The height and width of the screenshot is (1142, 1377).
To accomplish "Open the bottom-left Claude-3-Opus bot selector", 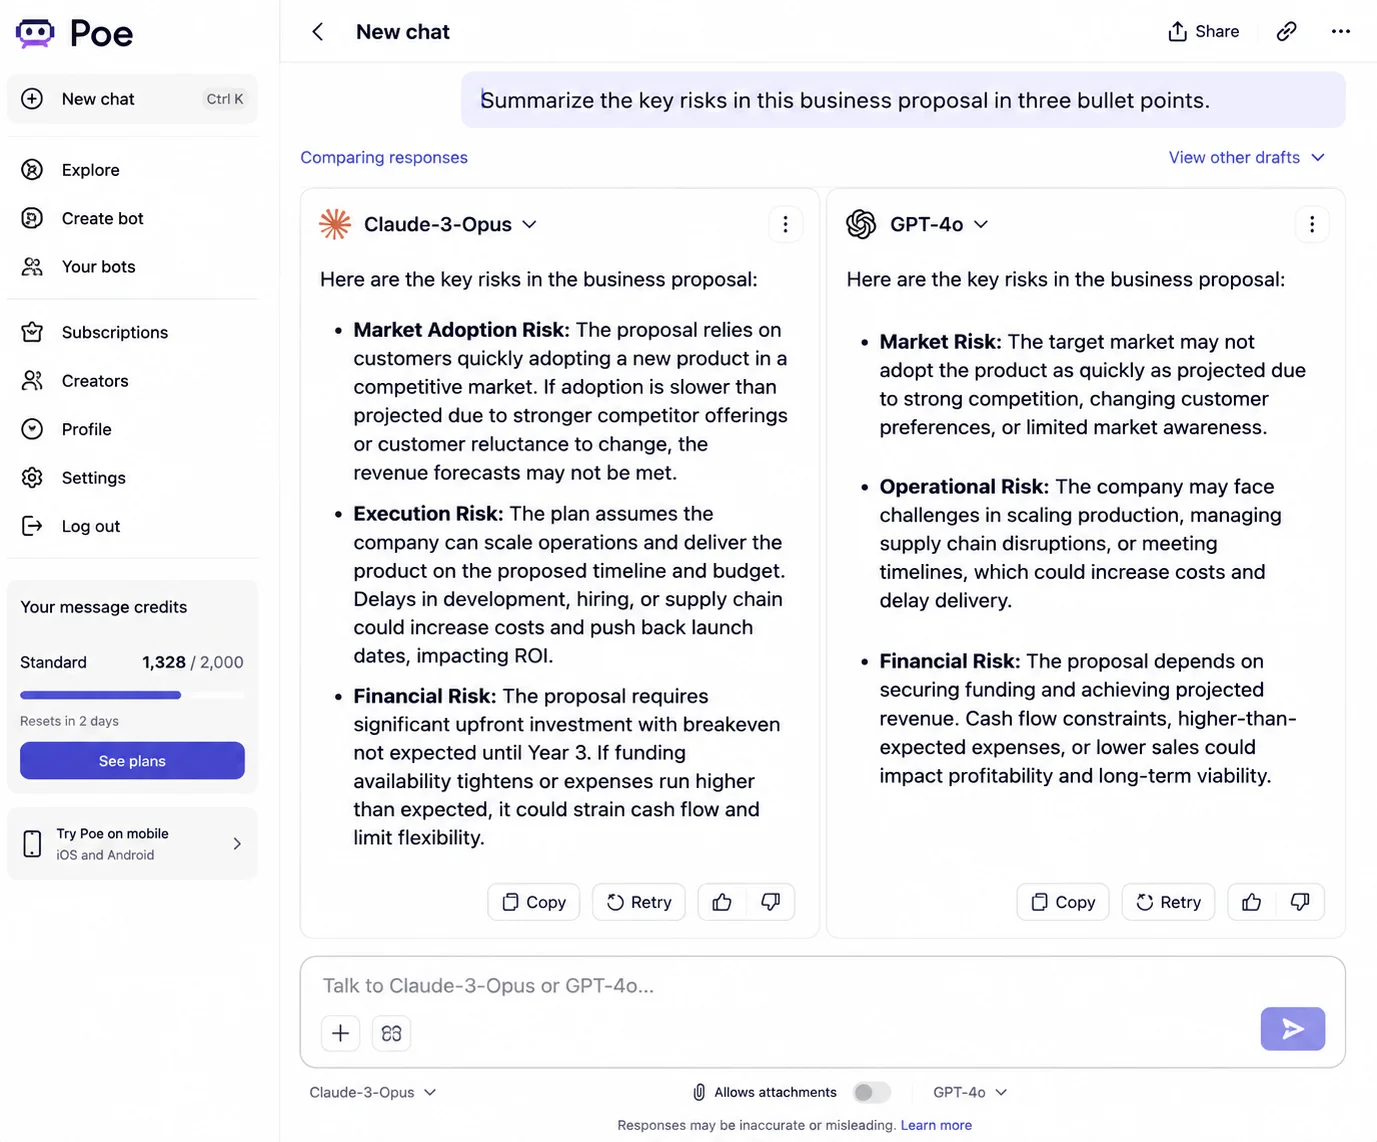I will [373, 1093].
